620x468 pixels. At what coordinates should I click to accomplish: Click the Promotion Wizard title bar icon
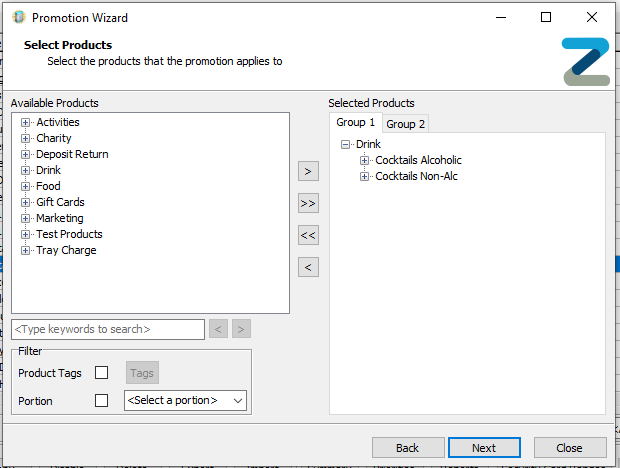tap(19, 17)
